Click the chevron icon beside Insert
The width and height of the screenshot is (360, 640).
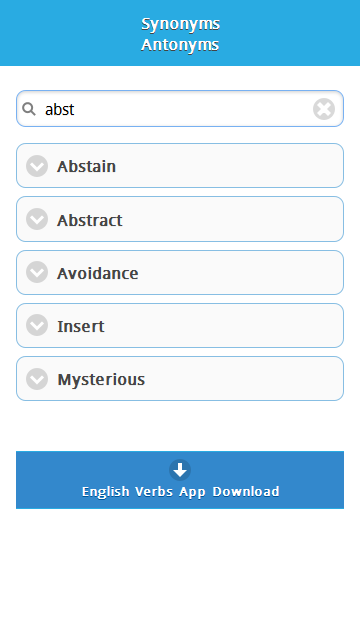tap(37, 325)
